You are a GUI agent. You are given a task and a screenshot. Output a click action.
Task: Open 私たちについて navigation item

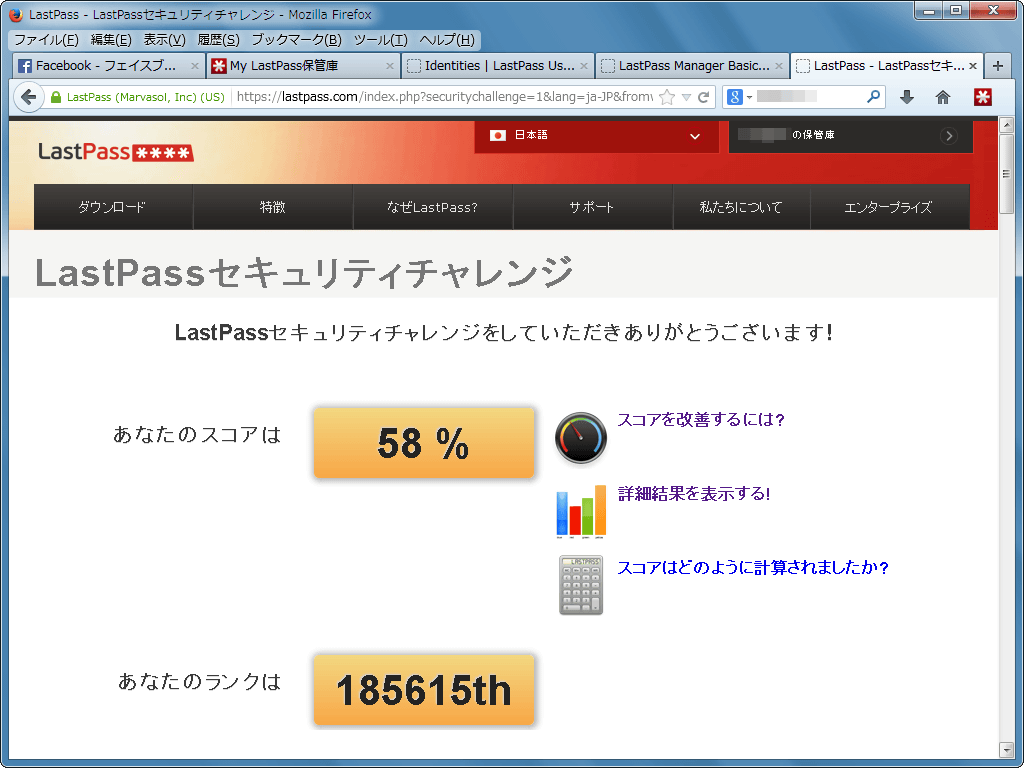(x=741, y=207)
